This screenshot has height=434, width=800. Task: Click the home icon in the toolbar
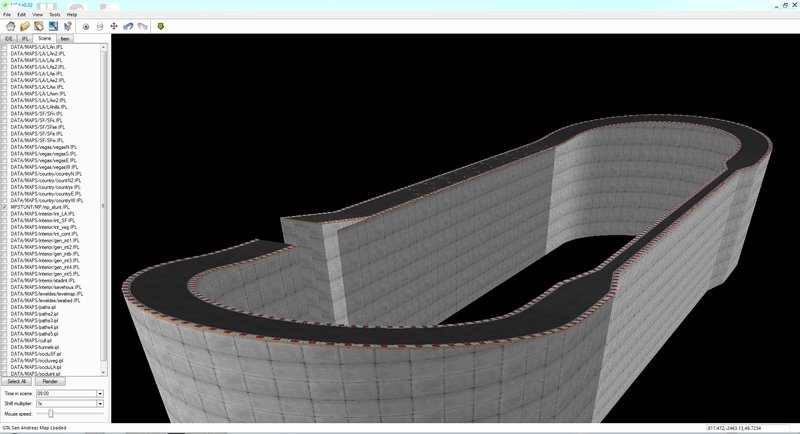click(10, 26)
